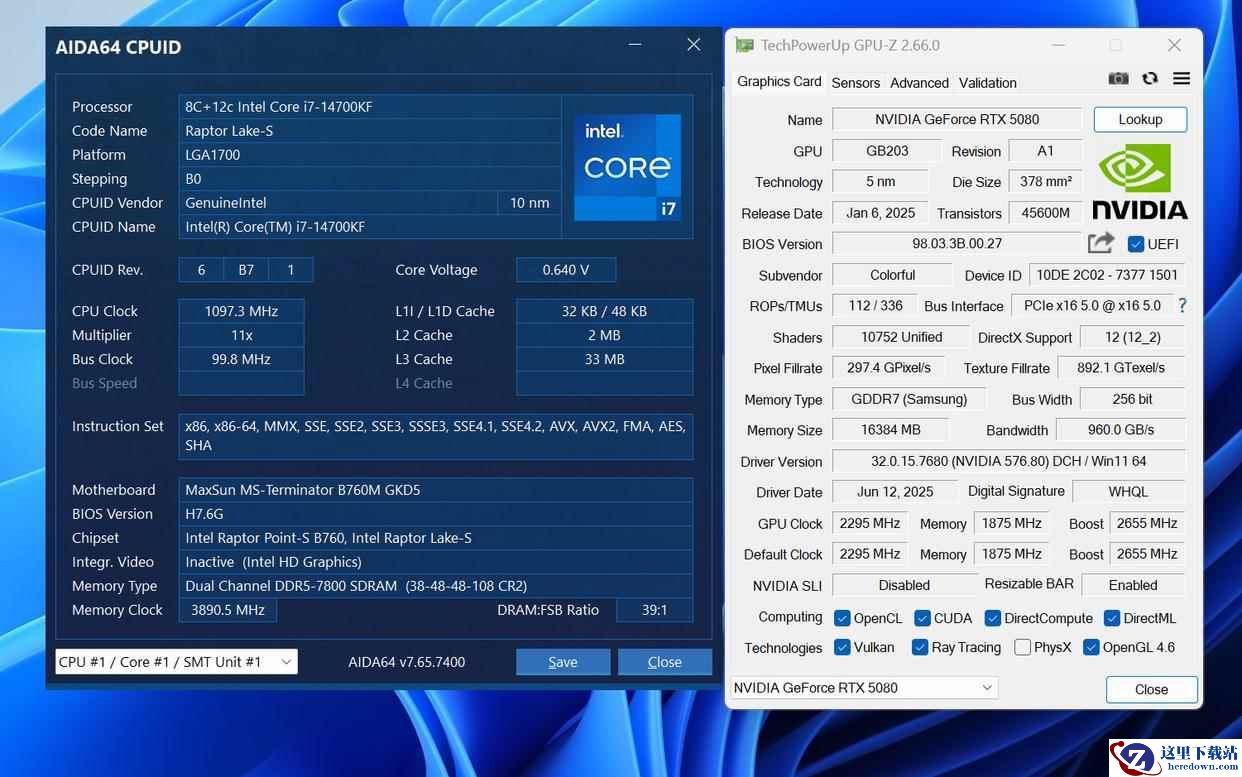Click the BIOS Version H7.6G value
The width and height of the screenshot is (1242, 777).
pos(436,514)
